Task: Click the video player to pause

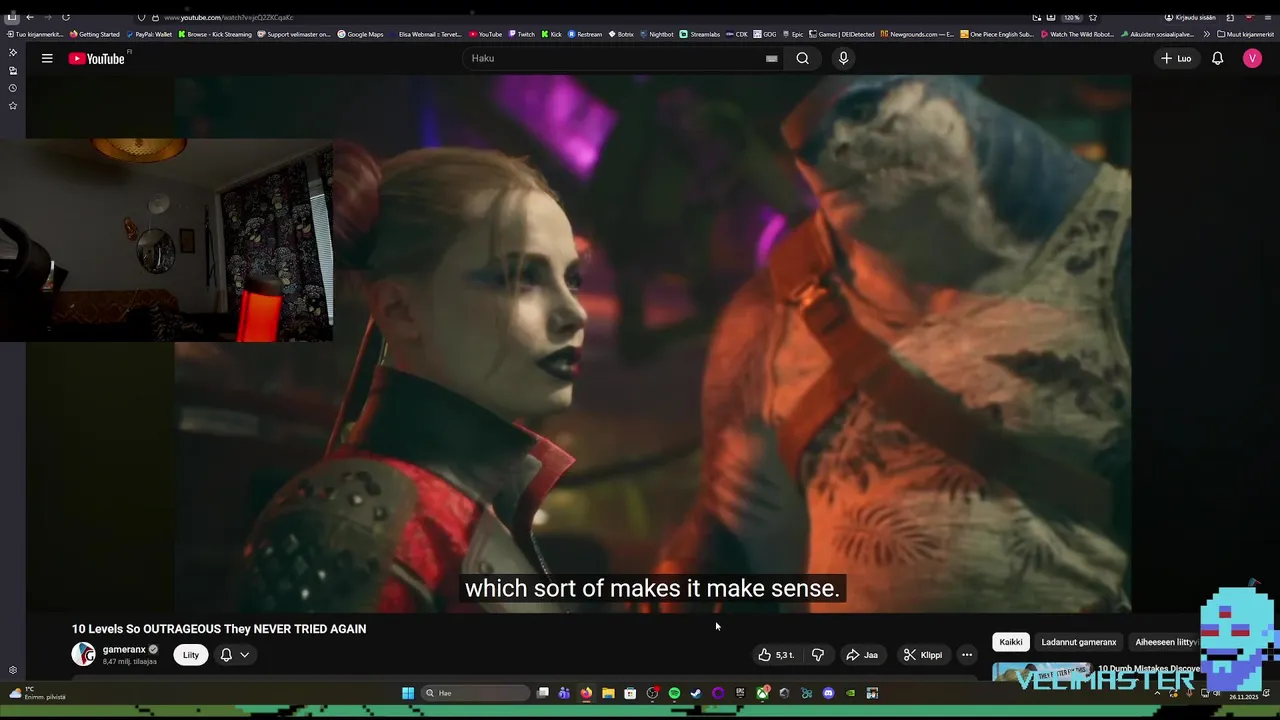Action: pyautogui.click(x=653, y=343)
